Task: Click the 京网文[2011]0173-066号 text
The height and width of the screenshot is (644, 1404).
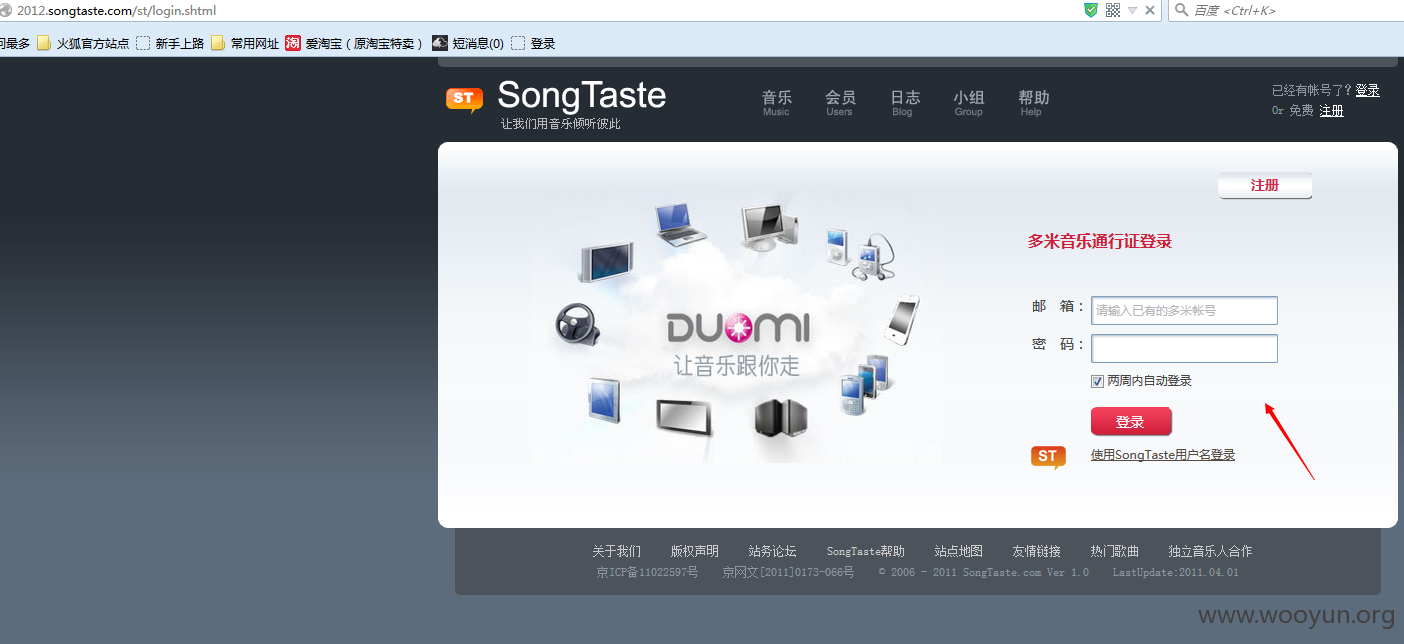Action: point(788,572)
